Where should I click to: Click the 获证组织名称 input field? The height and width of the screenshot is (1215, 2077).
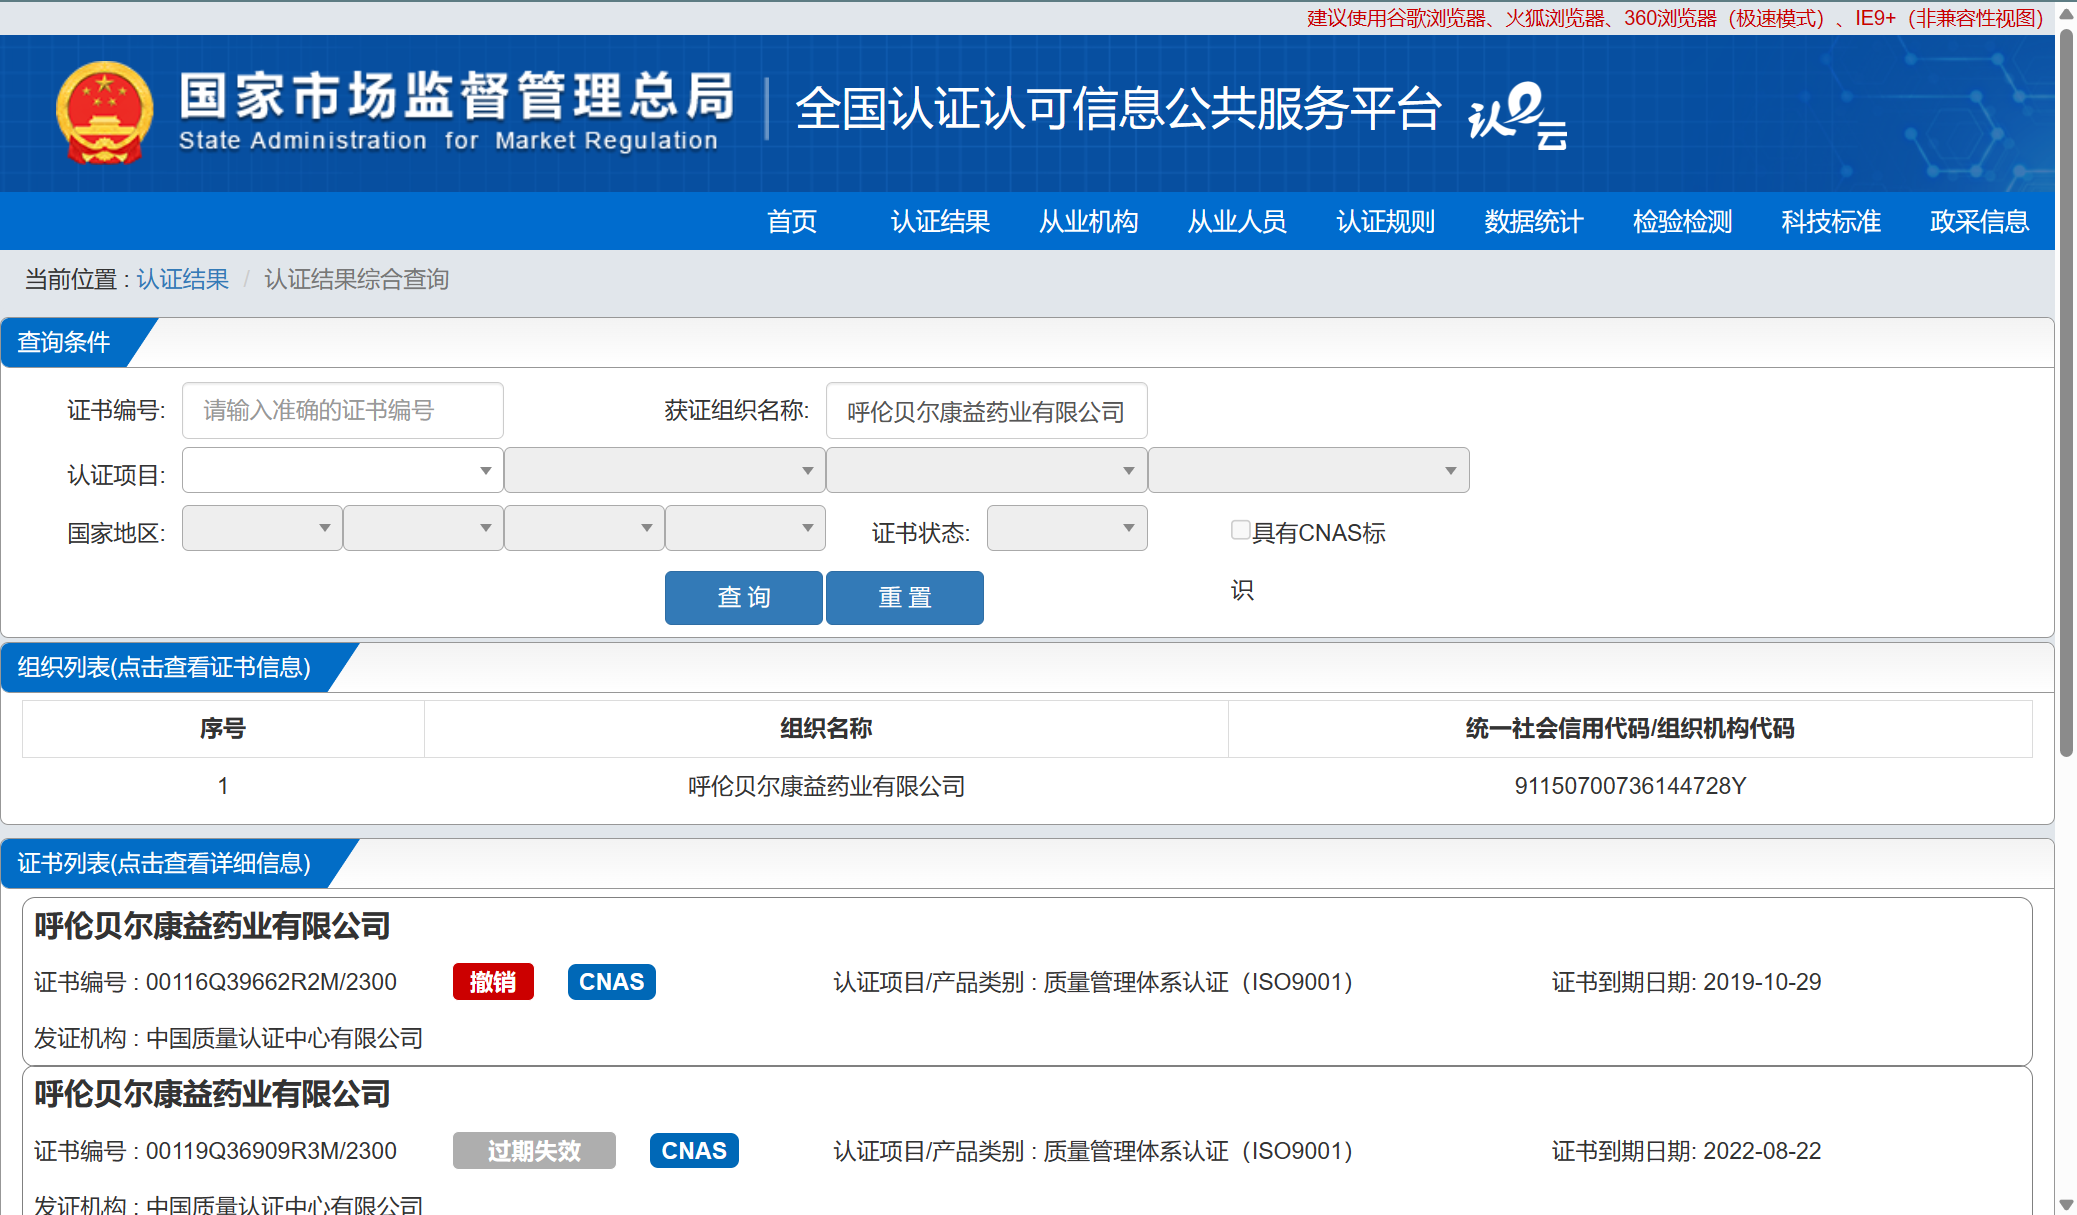pos(987,411)
